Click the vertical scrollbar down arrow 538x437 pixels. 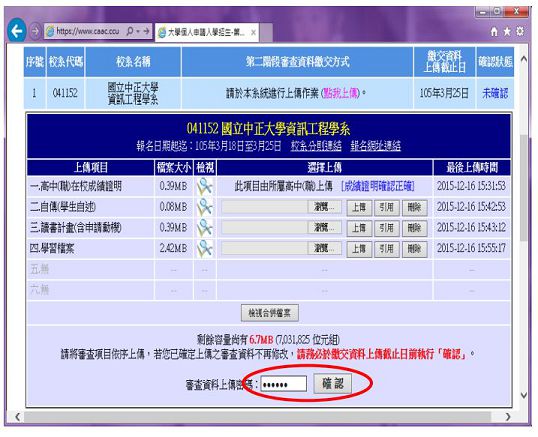coord(524,395)
